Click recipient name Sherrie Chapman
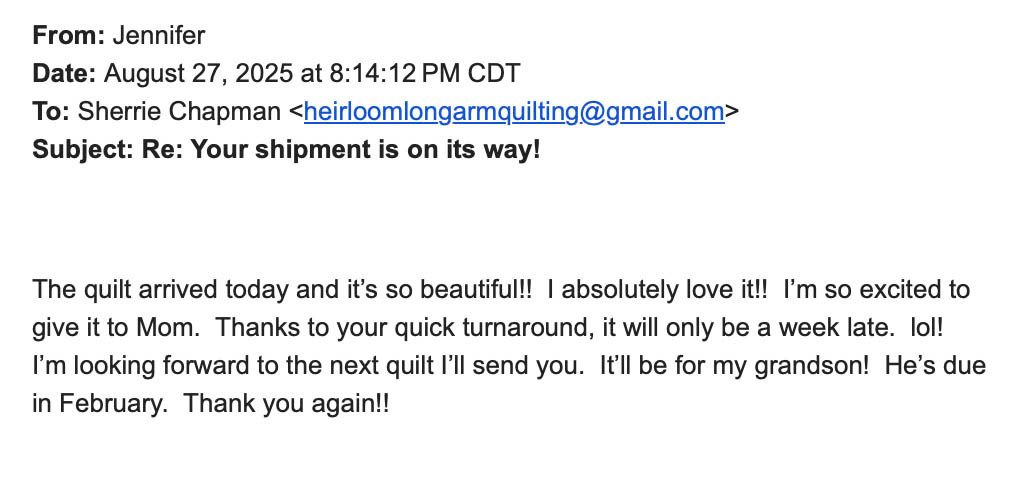Image resolution: width=1034 pixels, height=480 pixels. click(x=179, y=112)
